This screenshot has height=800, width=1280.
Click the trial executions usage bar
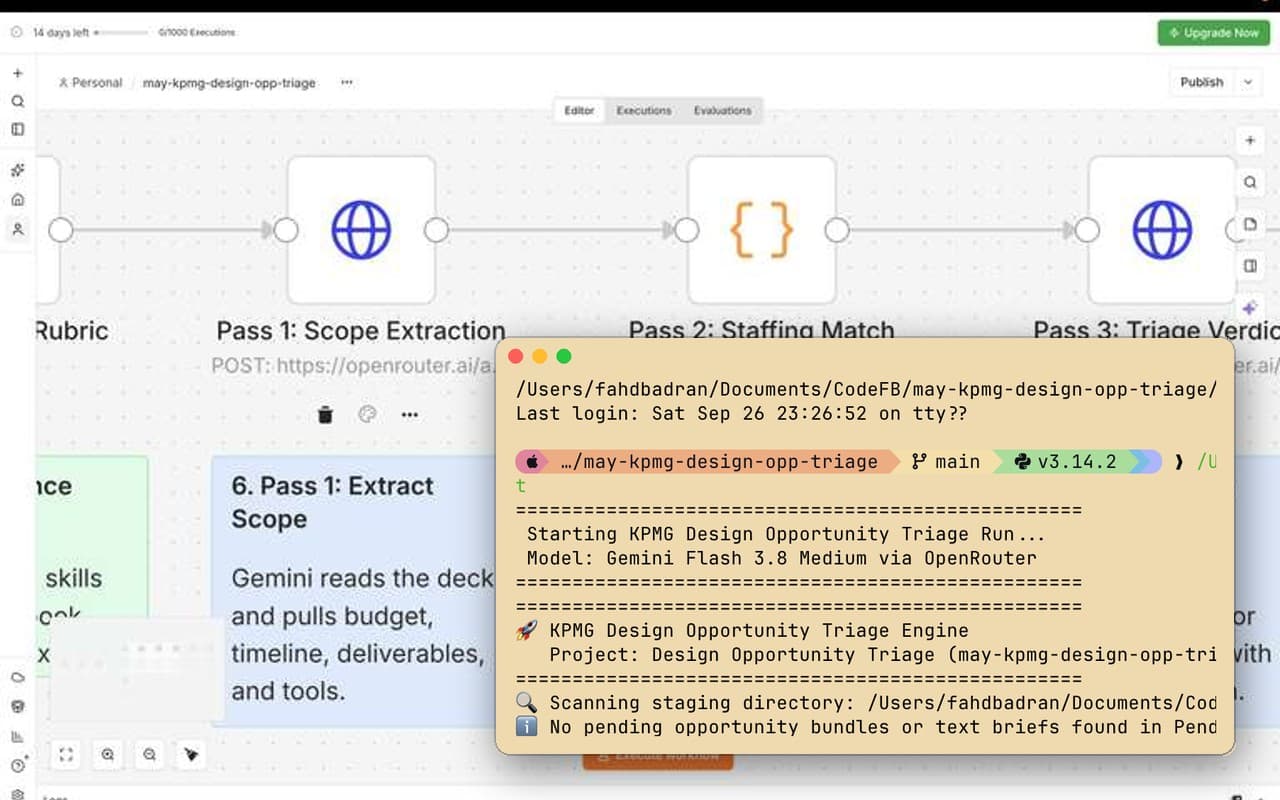pos(122,33)
